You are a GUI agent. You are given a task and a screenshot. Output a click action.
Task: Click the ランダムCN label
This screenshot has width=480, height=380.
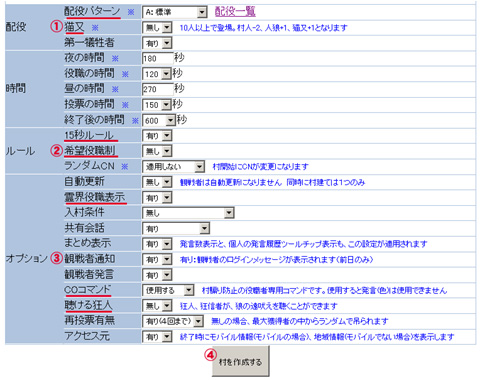coord(89,166)
